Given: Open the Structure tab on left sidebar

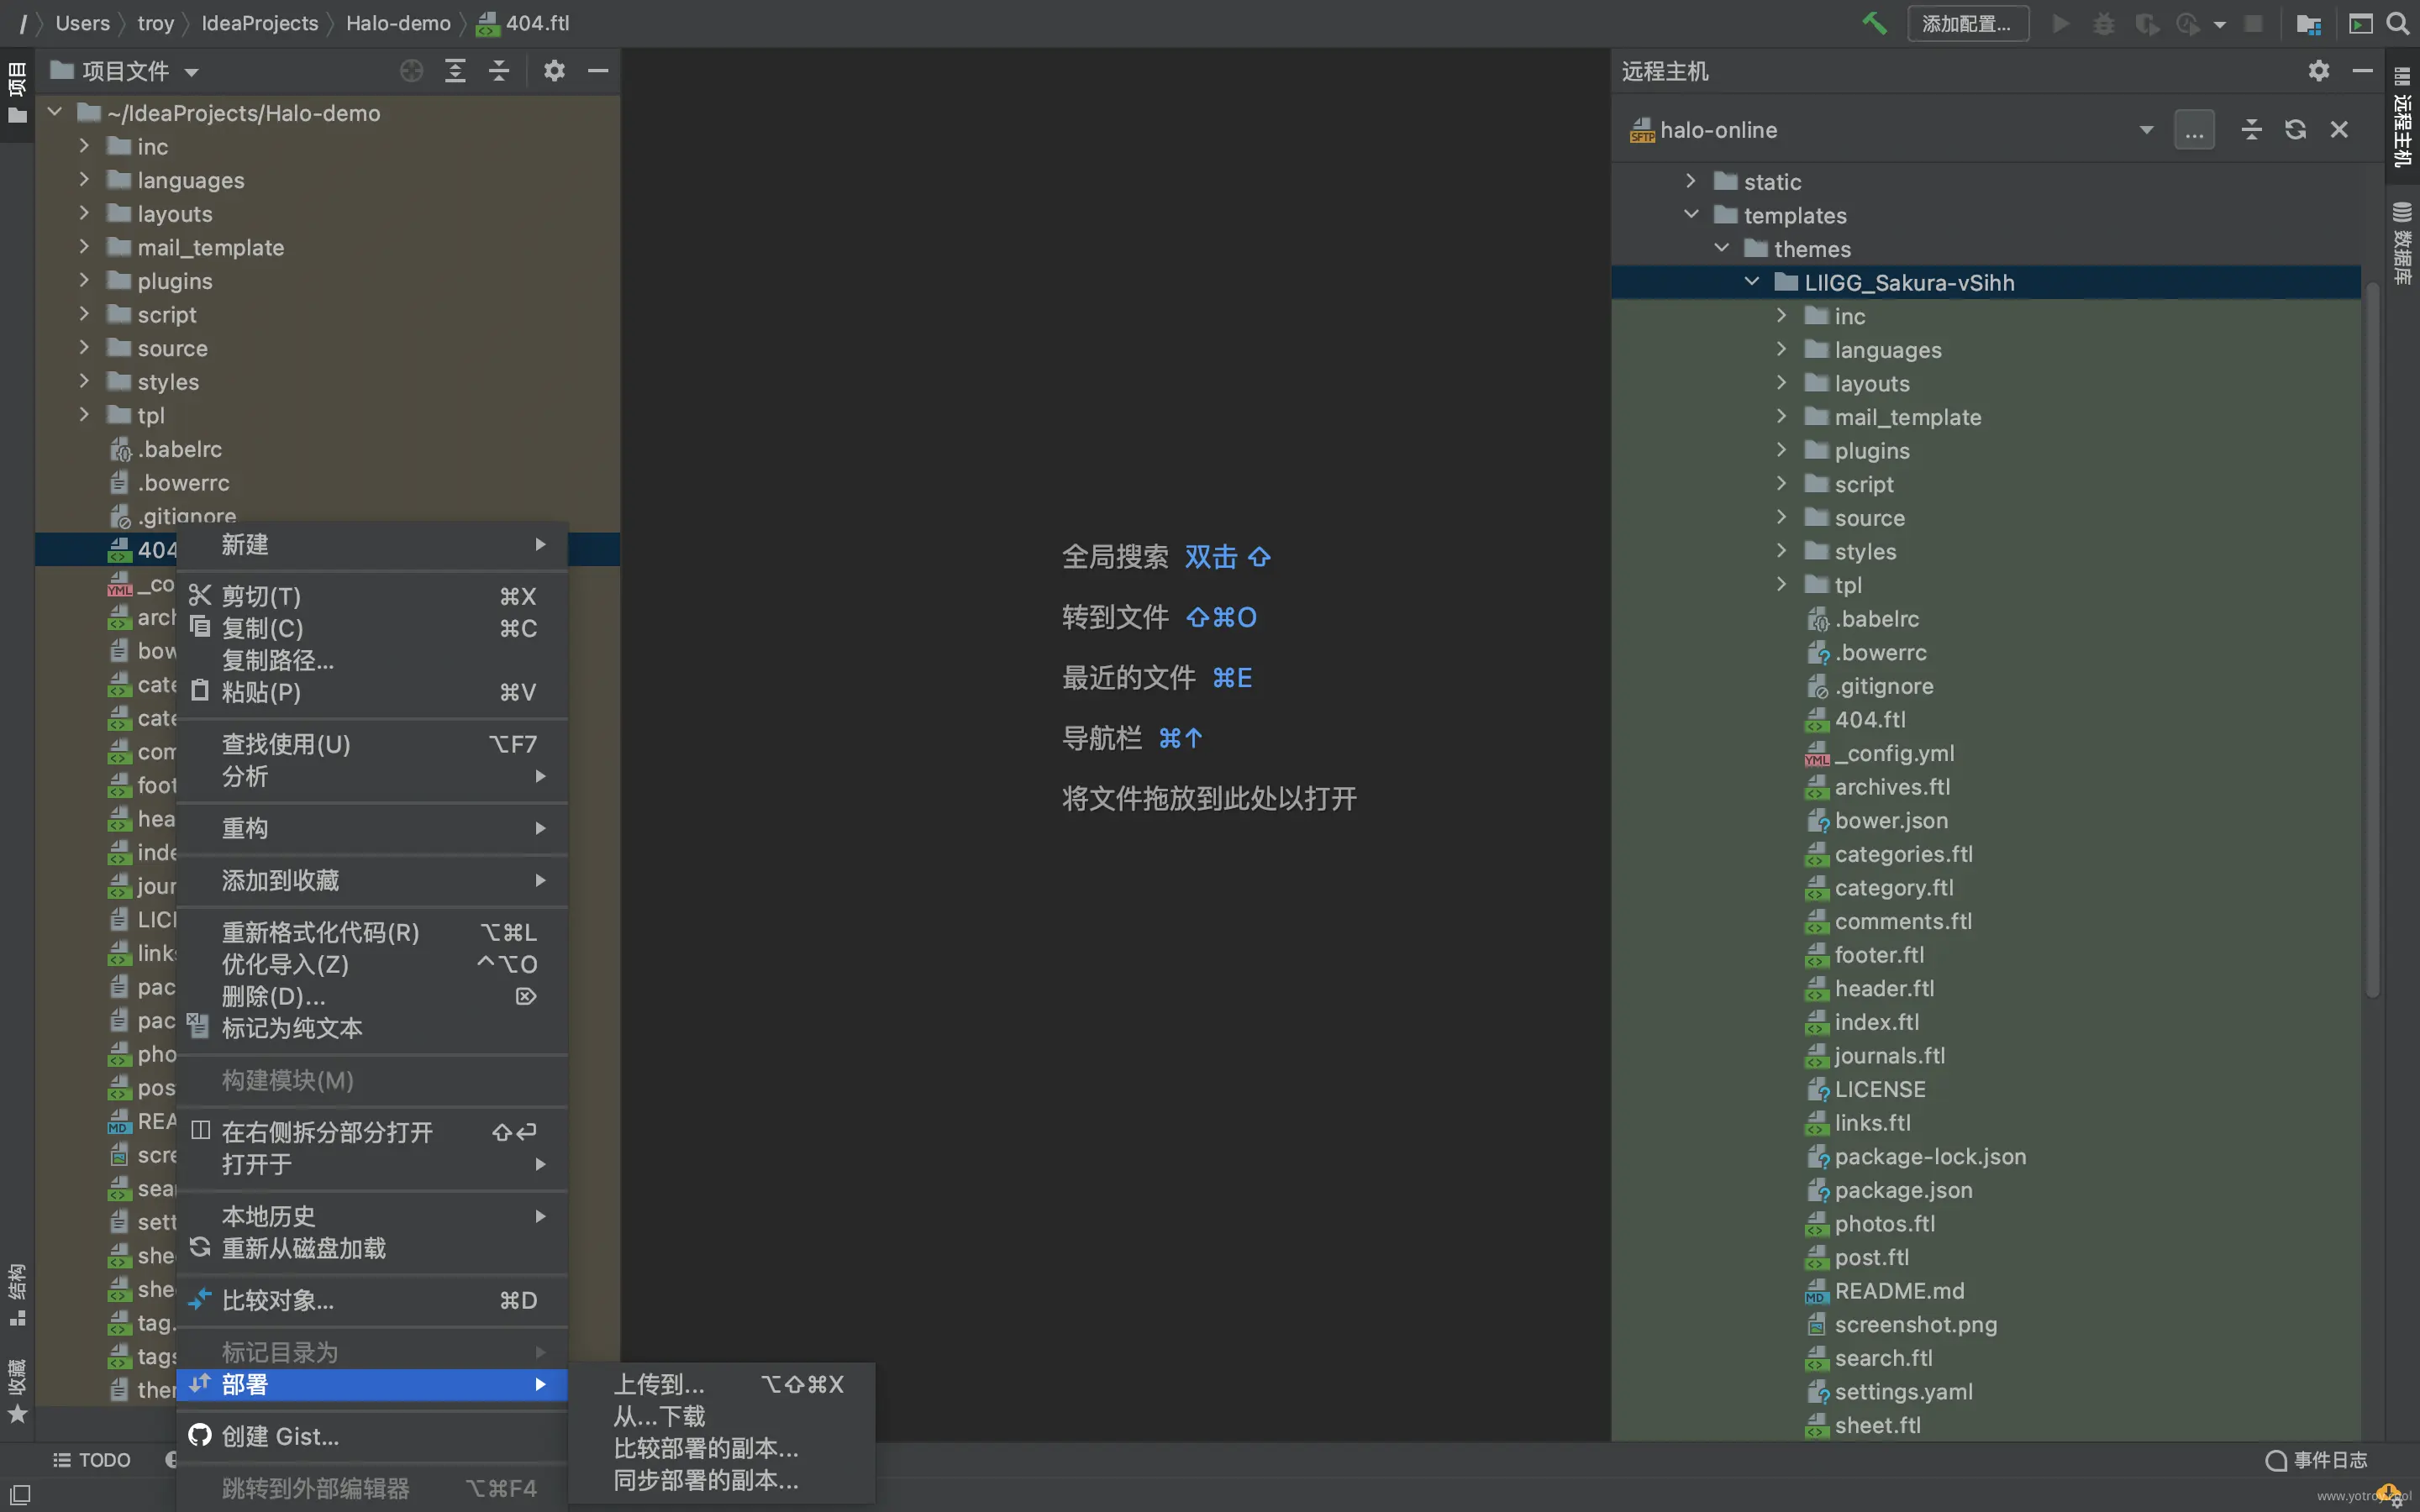Looking at the screenshot, I should click(17, 1294).
